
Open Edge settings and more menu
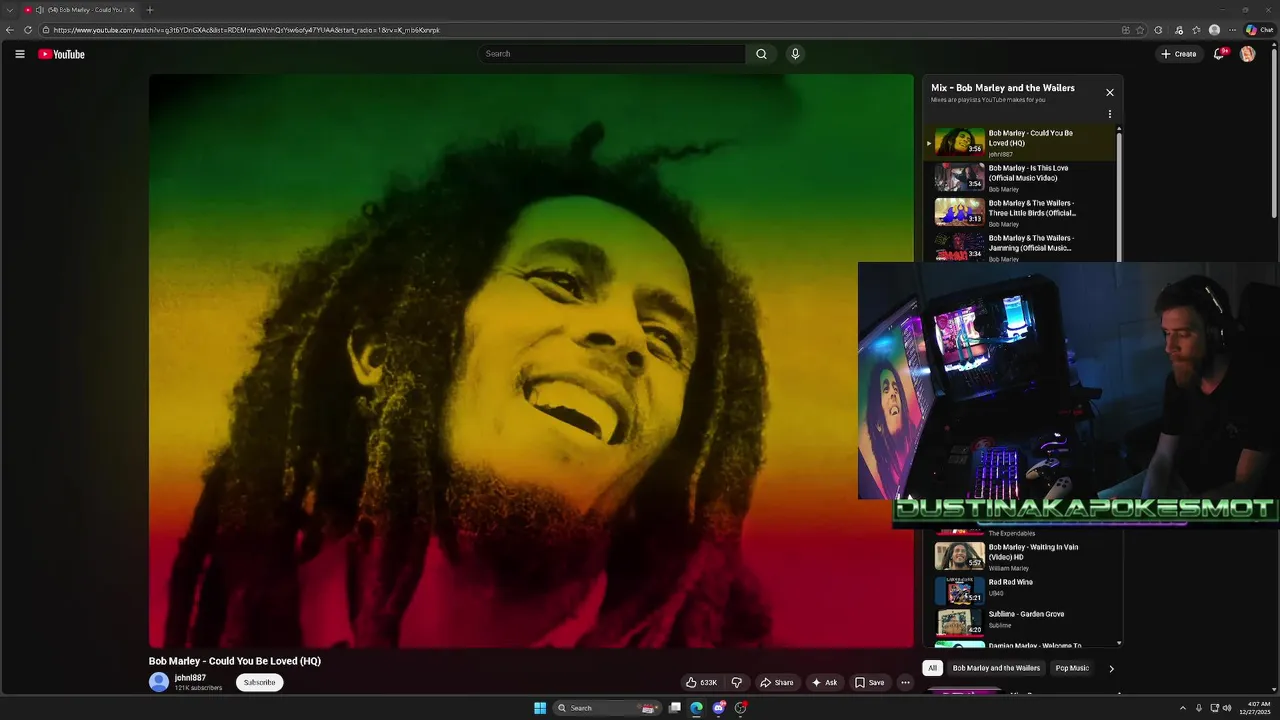[1232, 30]
